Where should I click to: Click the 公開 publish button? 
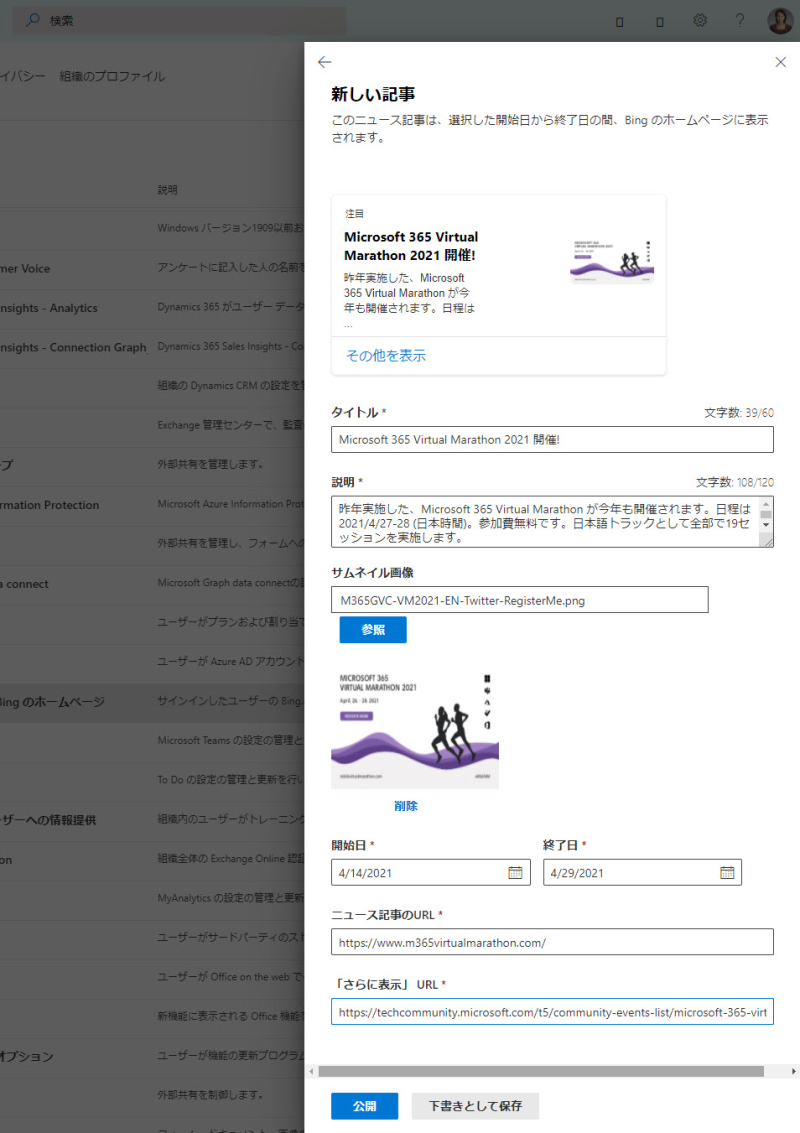click(x=364, y=1106)
